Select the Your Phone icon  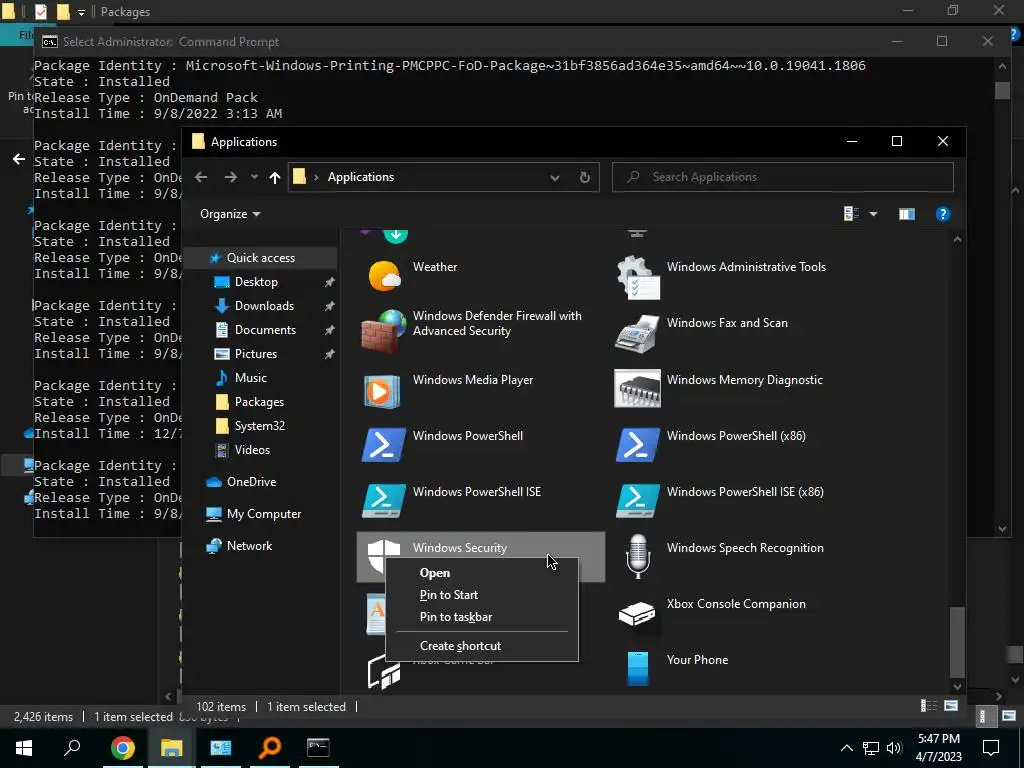coord(637,668)
